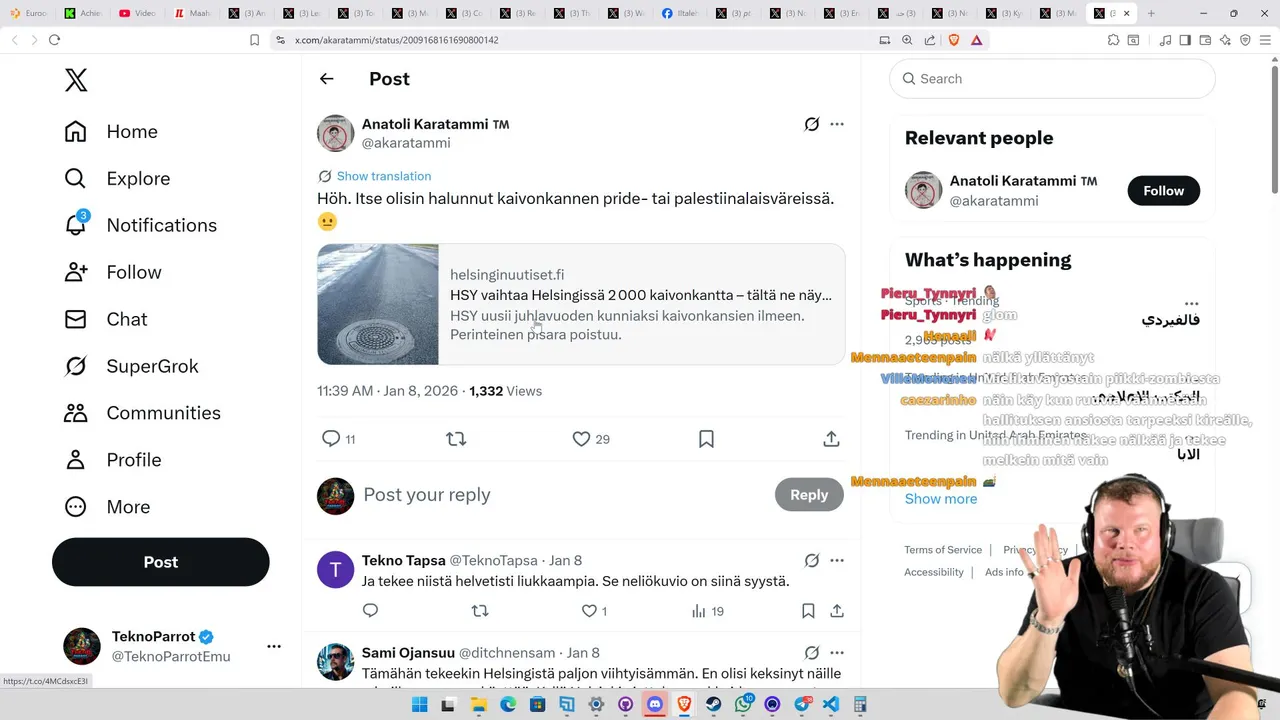Open Home in the sidebar
This screenshot has height=720, width=1280.
[x=111, y=132]
